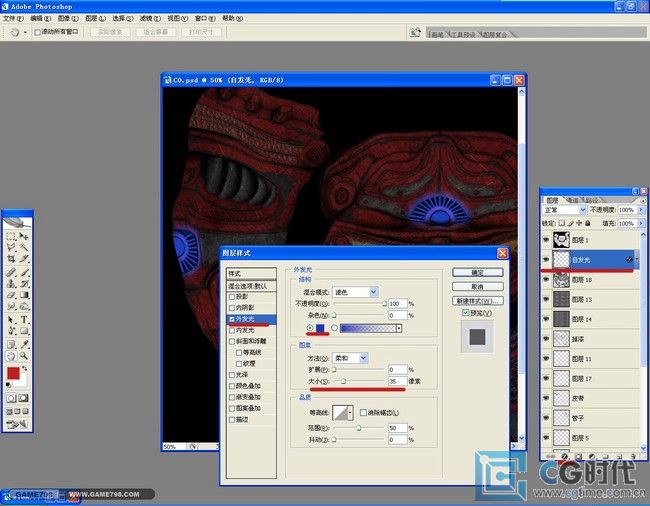Select the Shape tool
Screen dimensions: 650x506
[24, 331]
